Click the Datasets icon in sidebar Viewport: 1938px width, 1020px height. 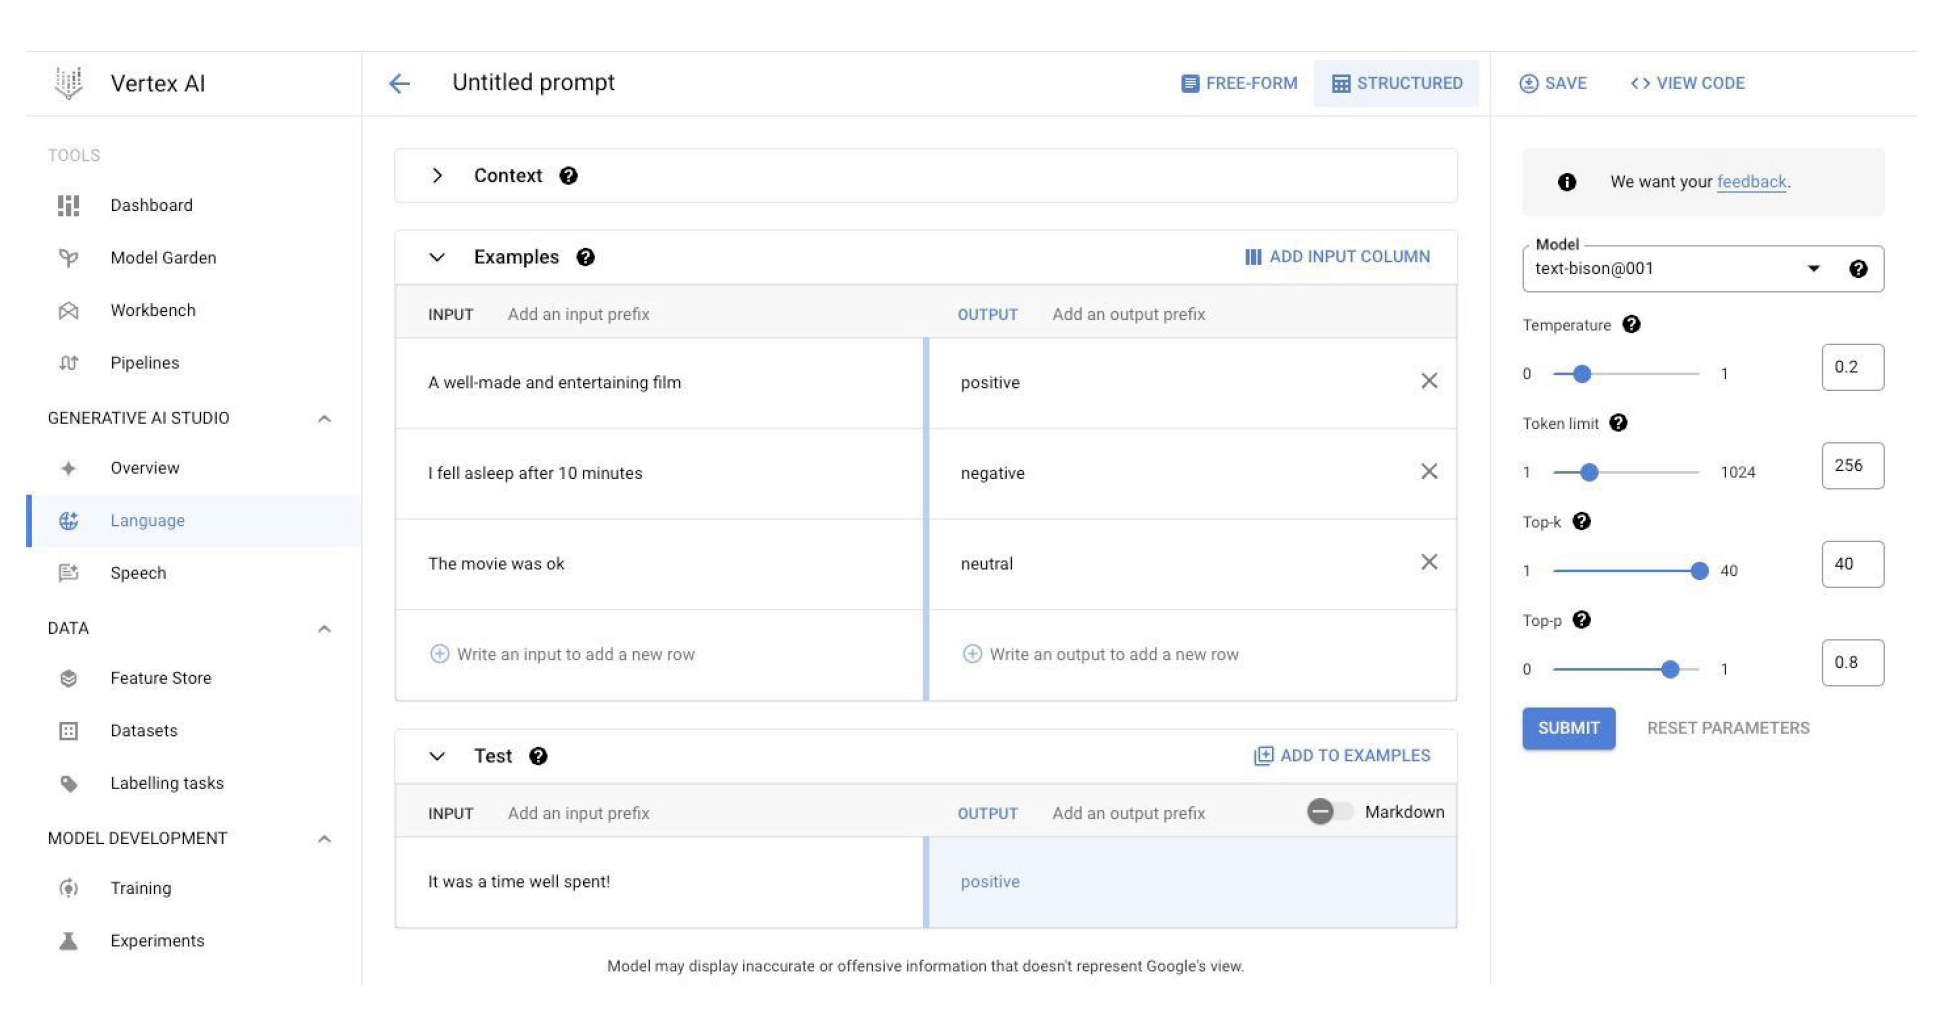[68, 731]
